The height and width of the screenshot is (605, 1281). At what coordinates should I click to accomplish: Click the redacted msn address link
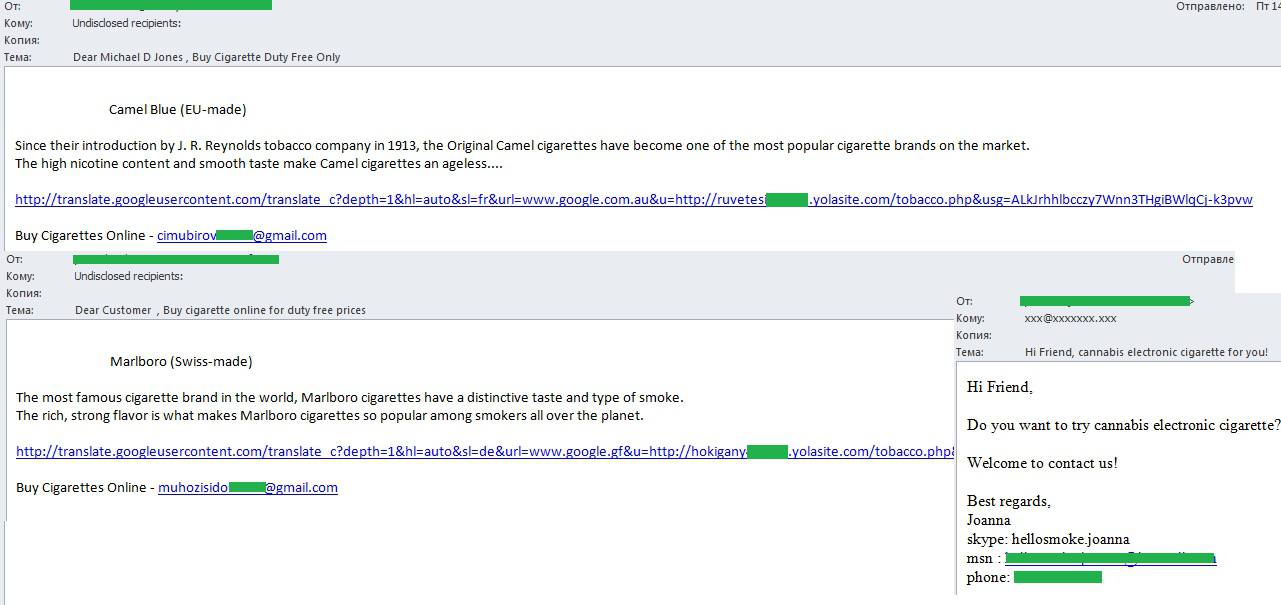[1111, 558]
